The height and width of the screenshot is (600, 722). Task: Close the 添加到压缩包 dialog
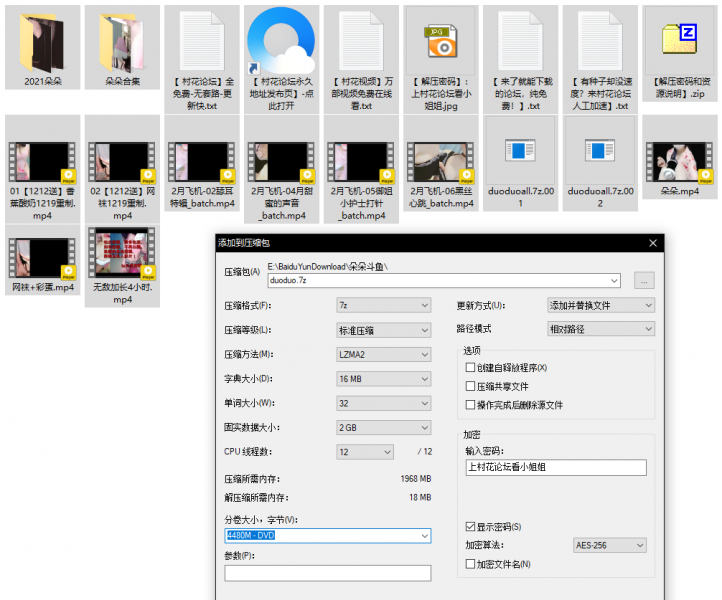click(x=652, y=243)
